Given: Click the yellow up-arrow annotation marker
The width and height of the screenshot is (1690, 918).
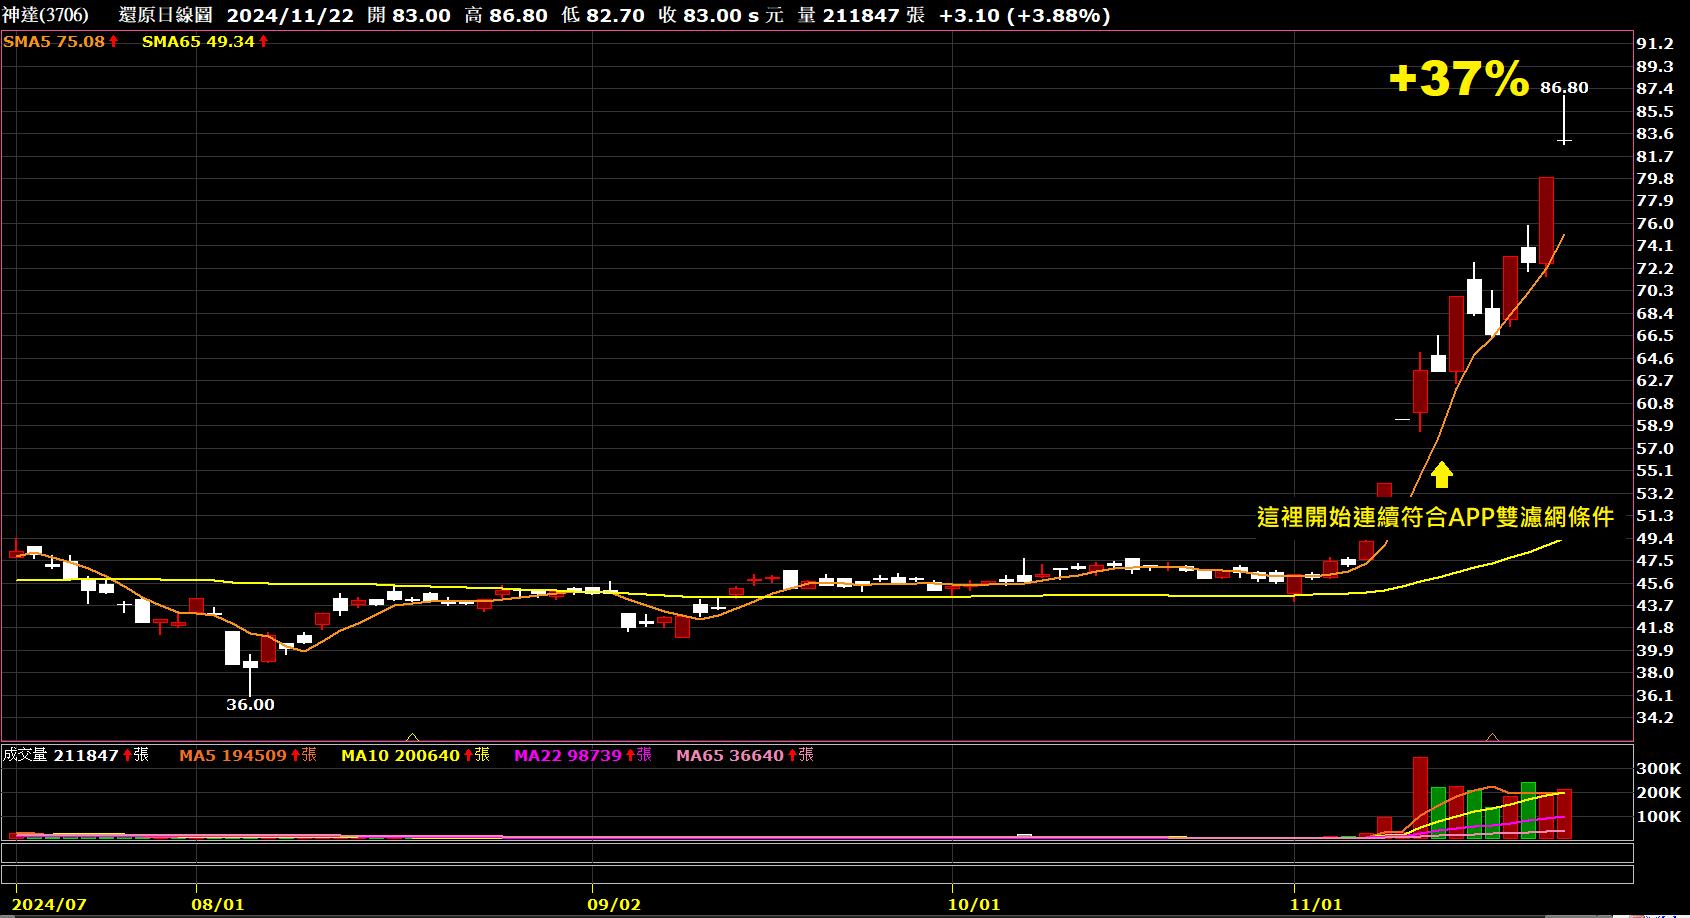Looking at the screenshot, I should pyautogui.click(x=1441, y=474).
